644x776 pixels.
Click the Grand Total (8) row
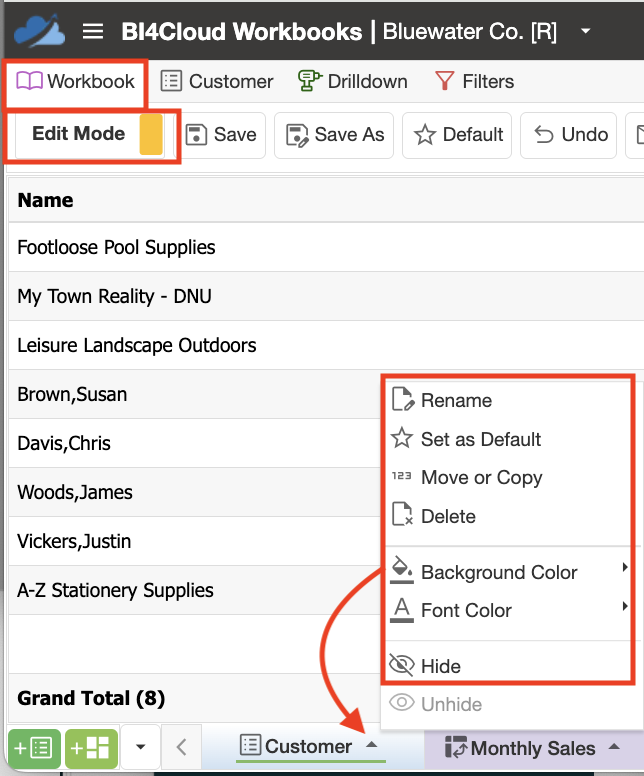[195, 698]
